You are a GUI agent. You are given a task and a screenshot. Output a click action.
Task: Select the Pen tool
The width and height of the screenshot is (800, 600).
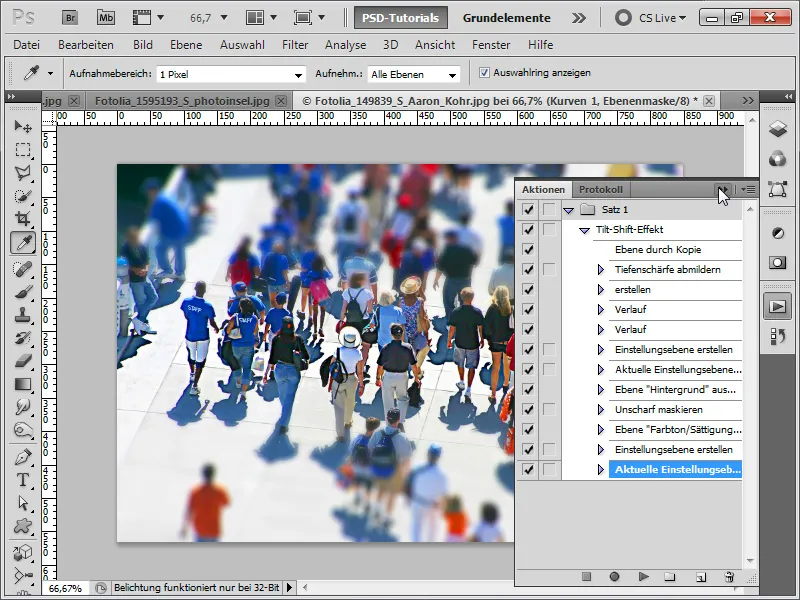pos(23,458)
